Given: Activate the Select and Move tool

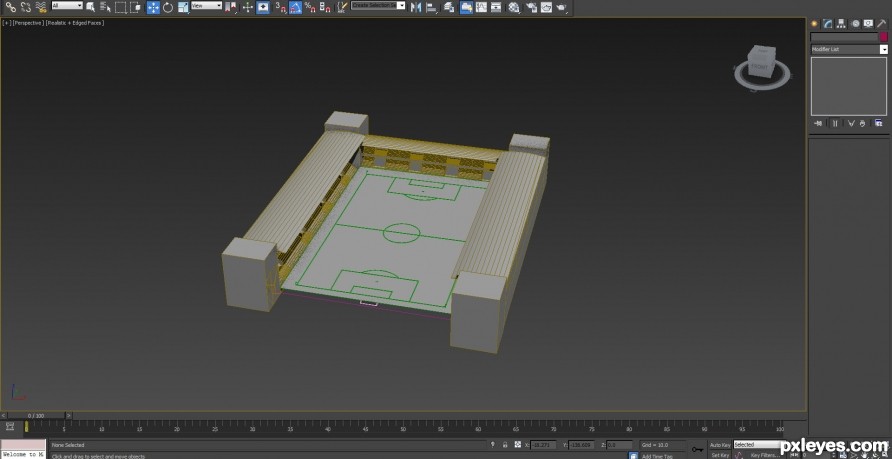Looking at the screenshot, I should 153,7.
